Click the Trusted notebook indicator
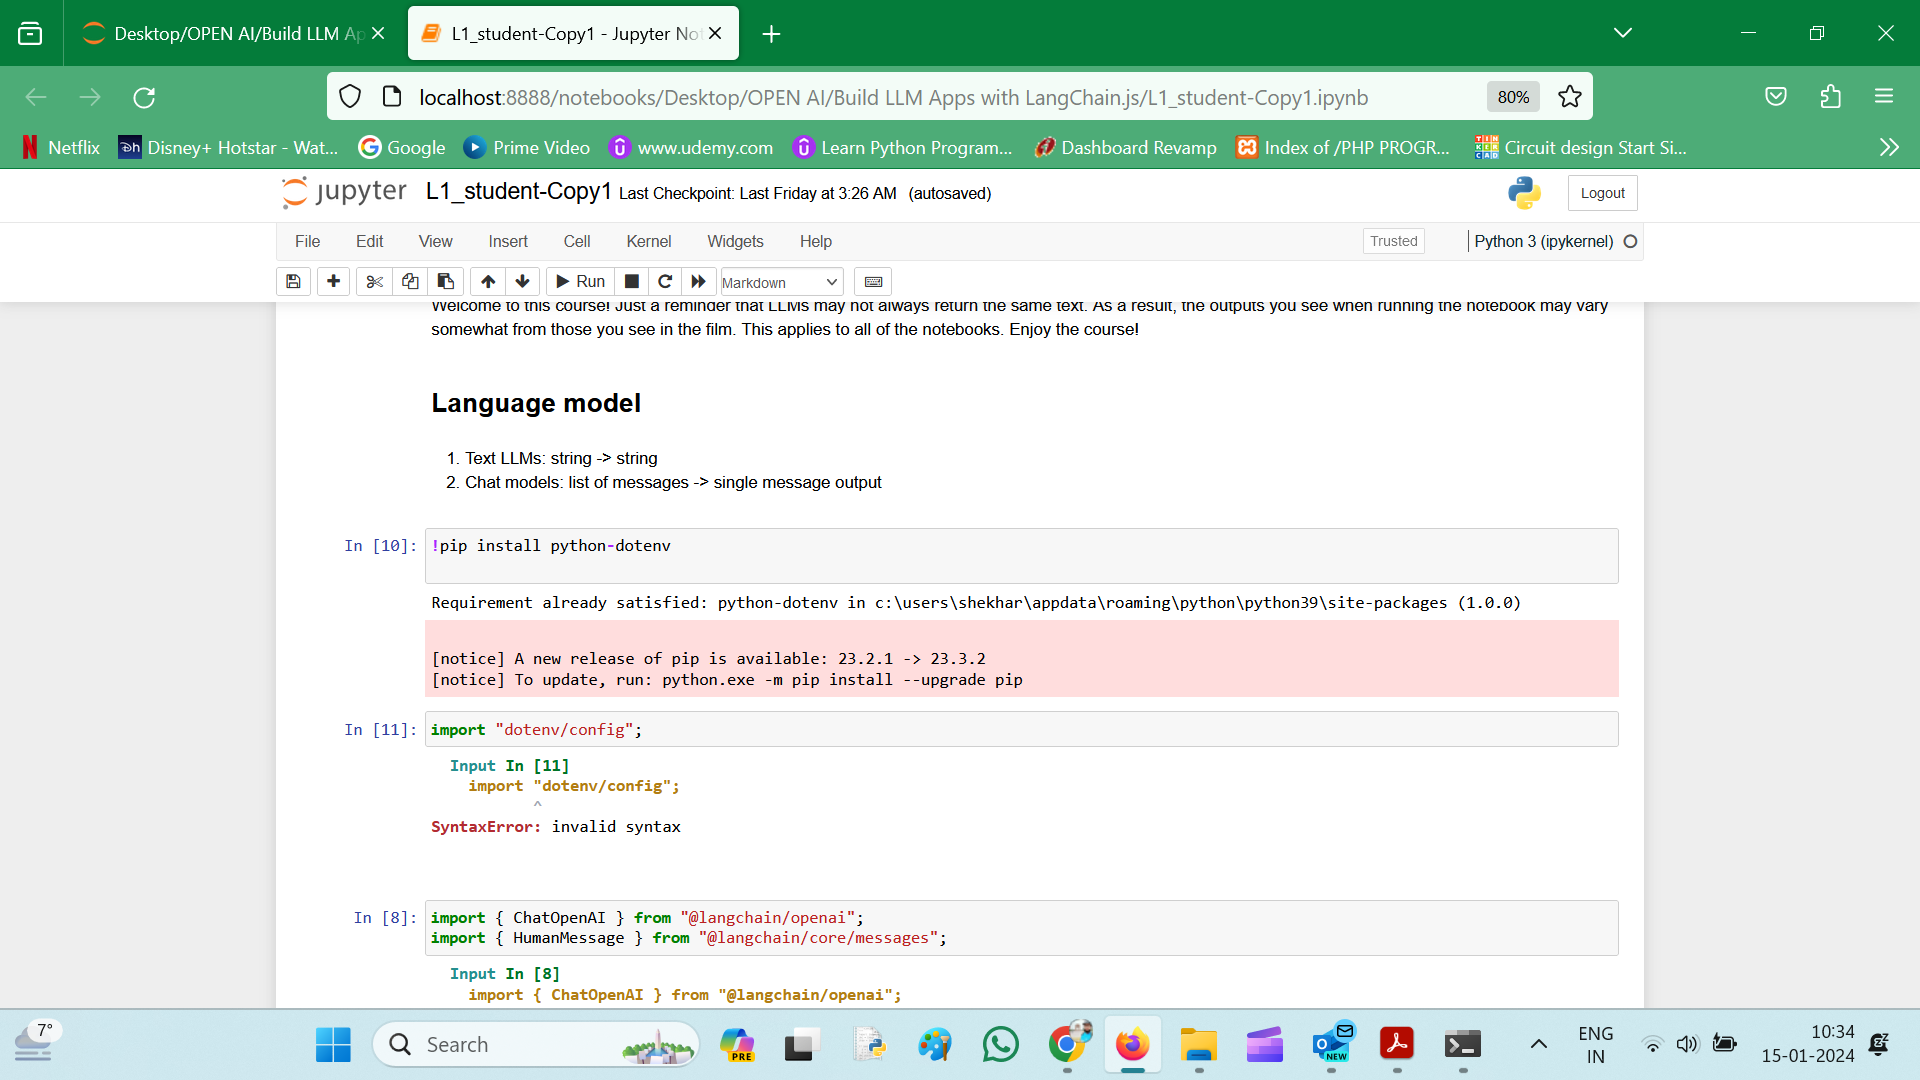The width and height of the screenshot is (1920, 1080). pos(1393,241)
